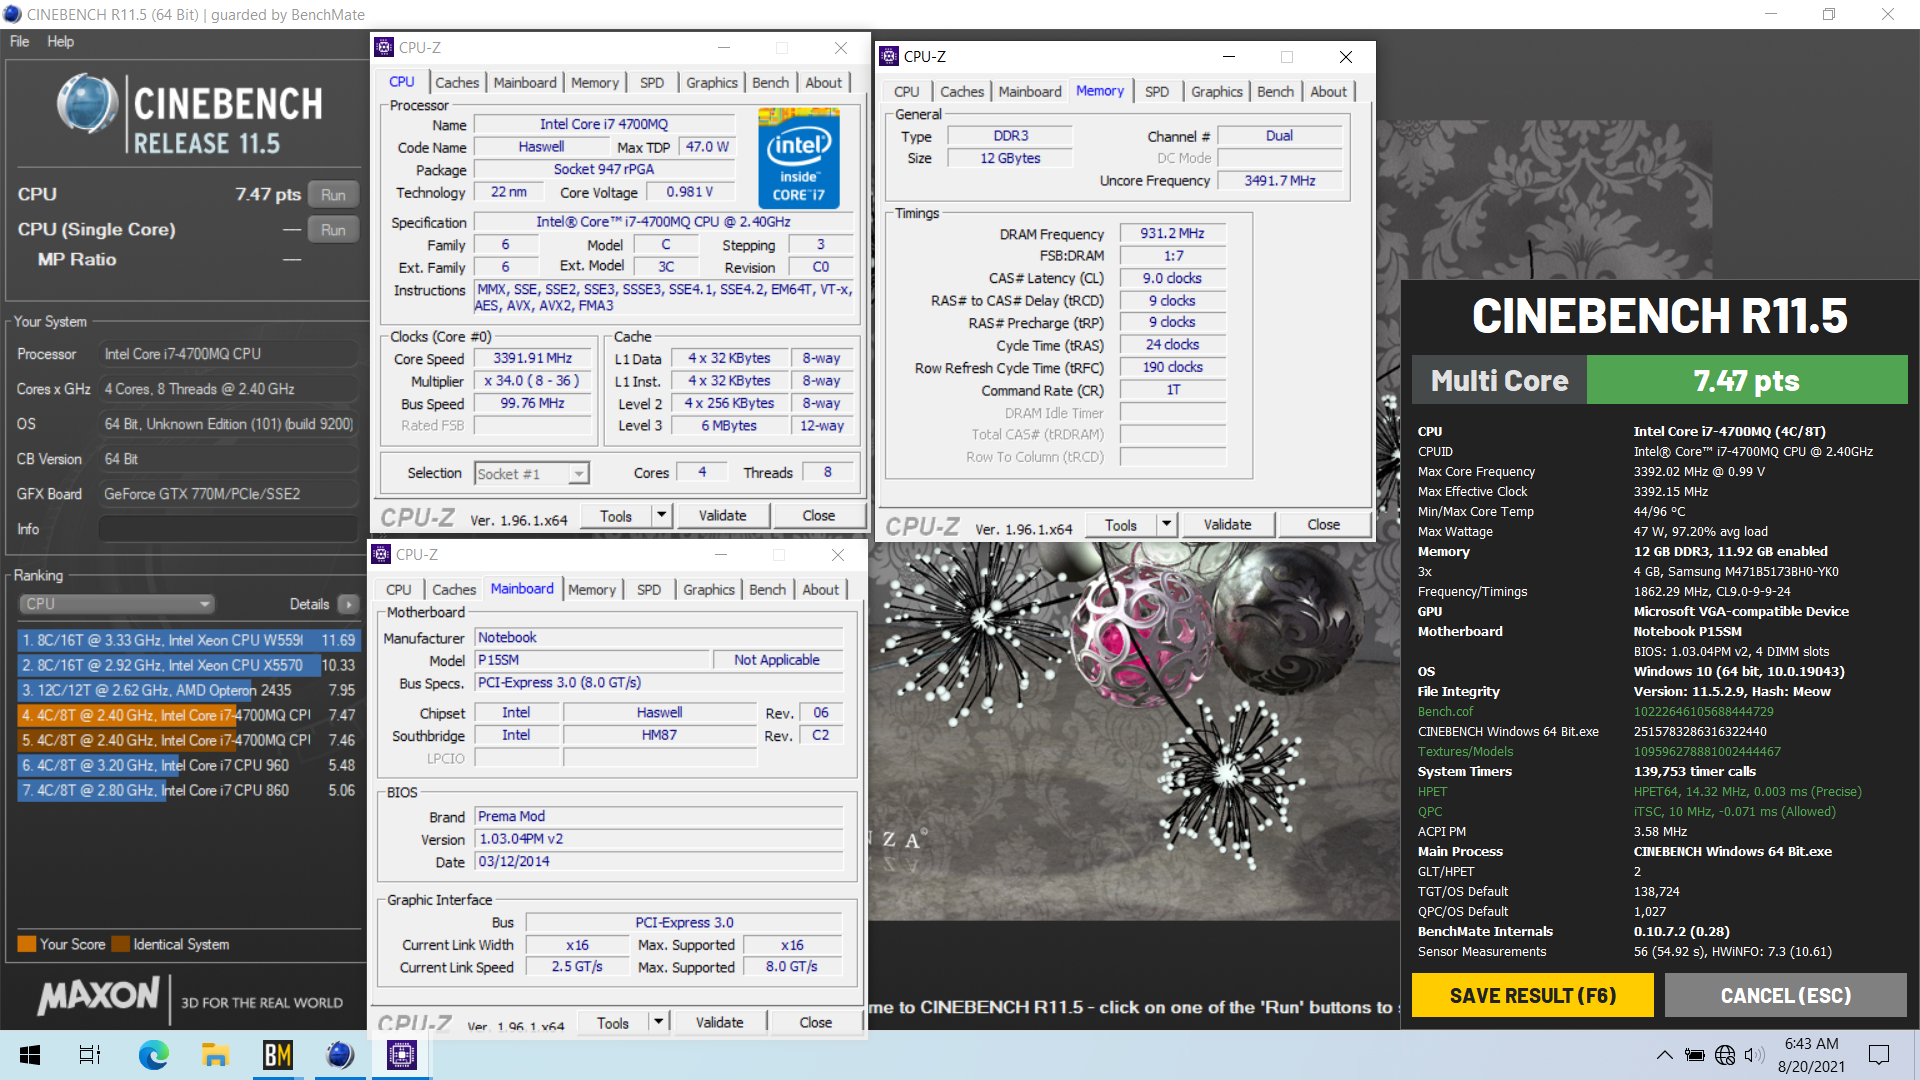The width and height of the screenshot is (1920, 1080).
Task: Click the taskbar clock showing 6:43 AM
Action: tap(1811, 1055)
